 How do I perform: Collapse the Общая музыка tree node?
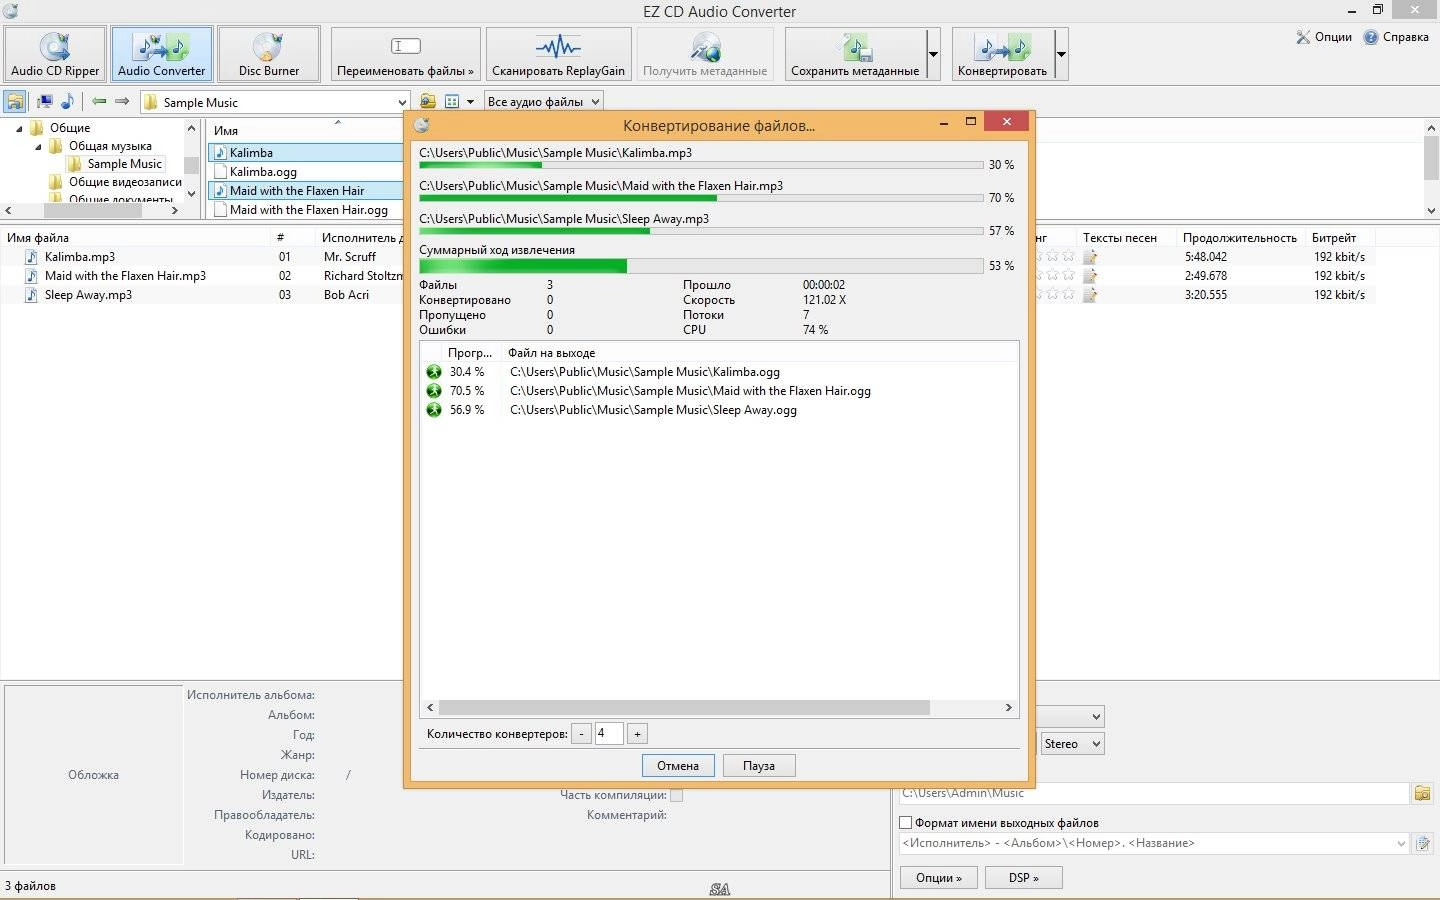tap(39, 146)
